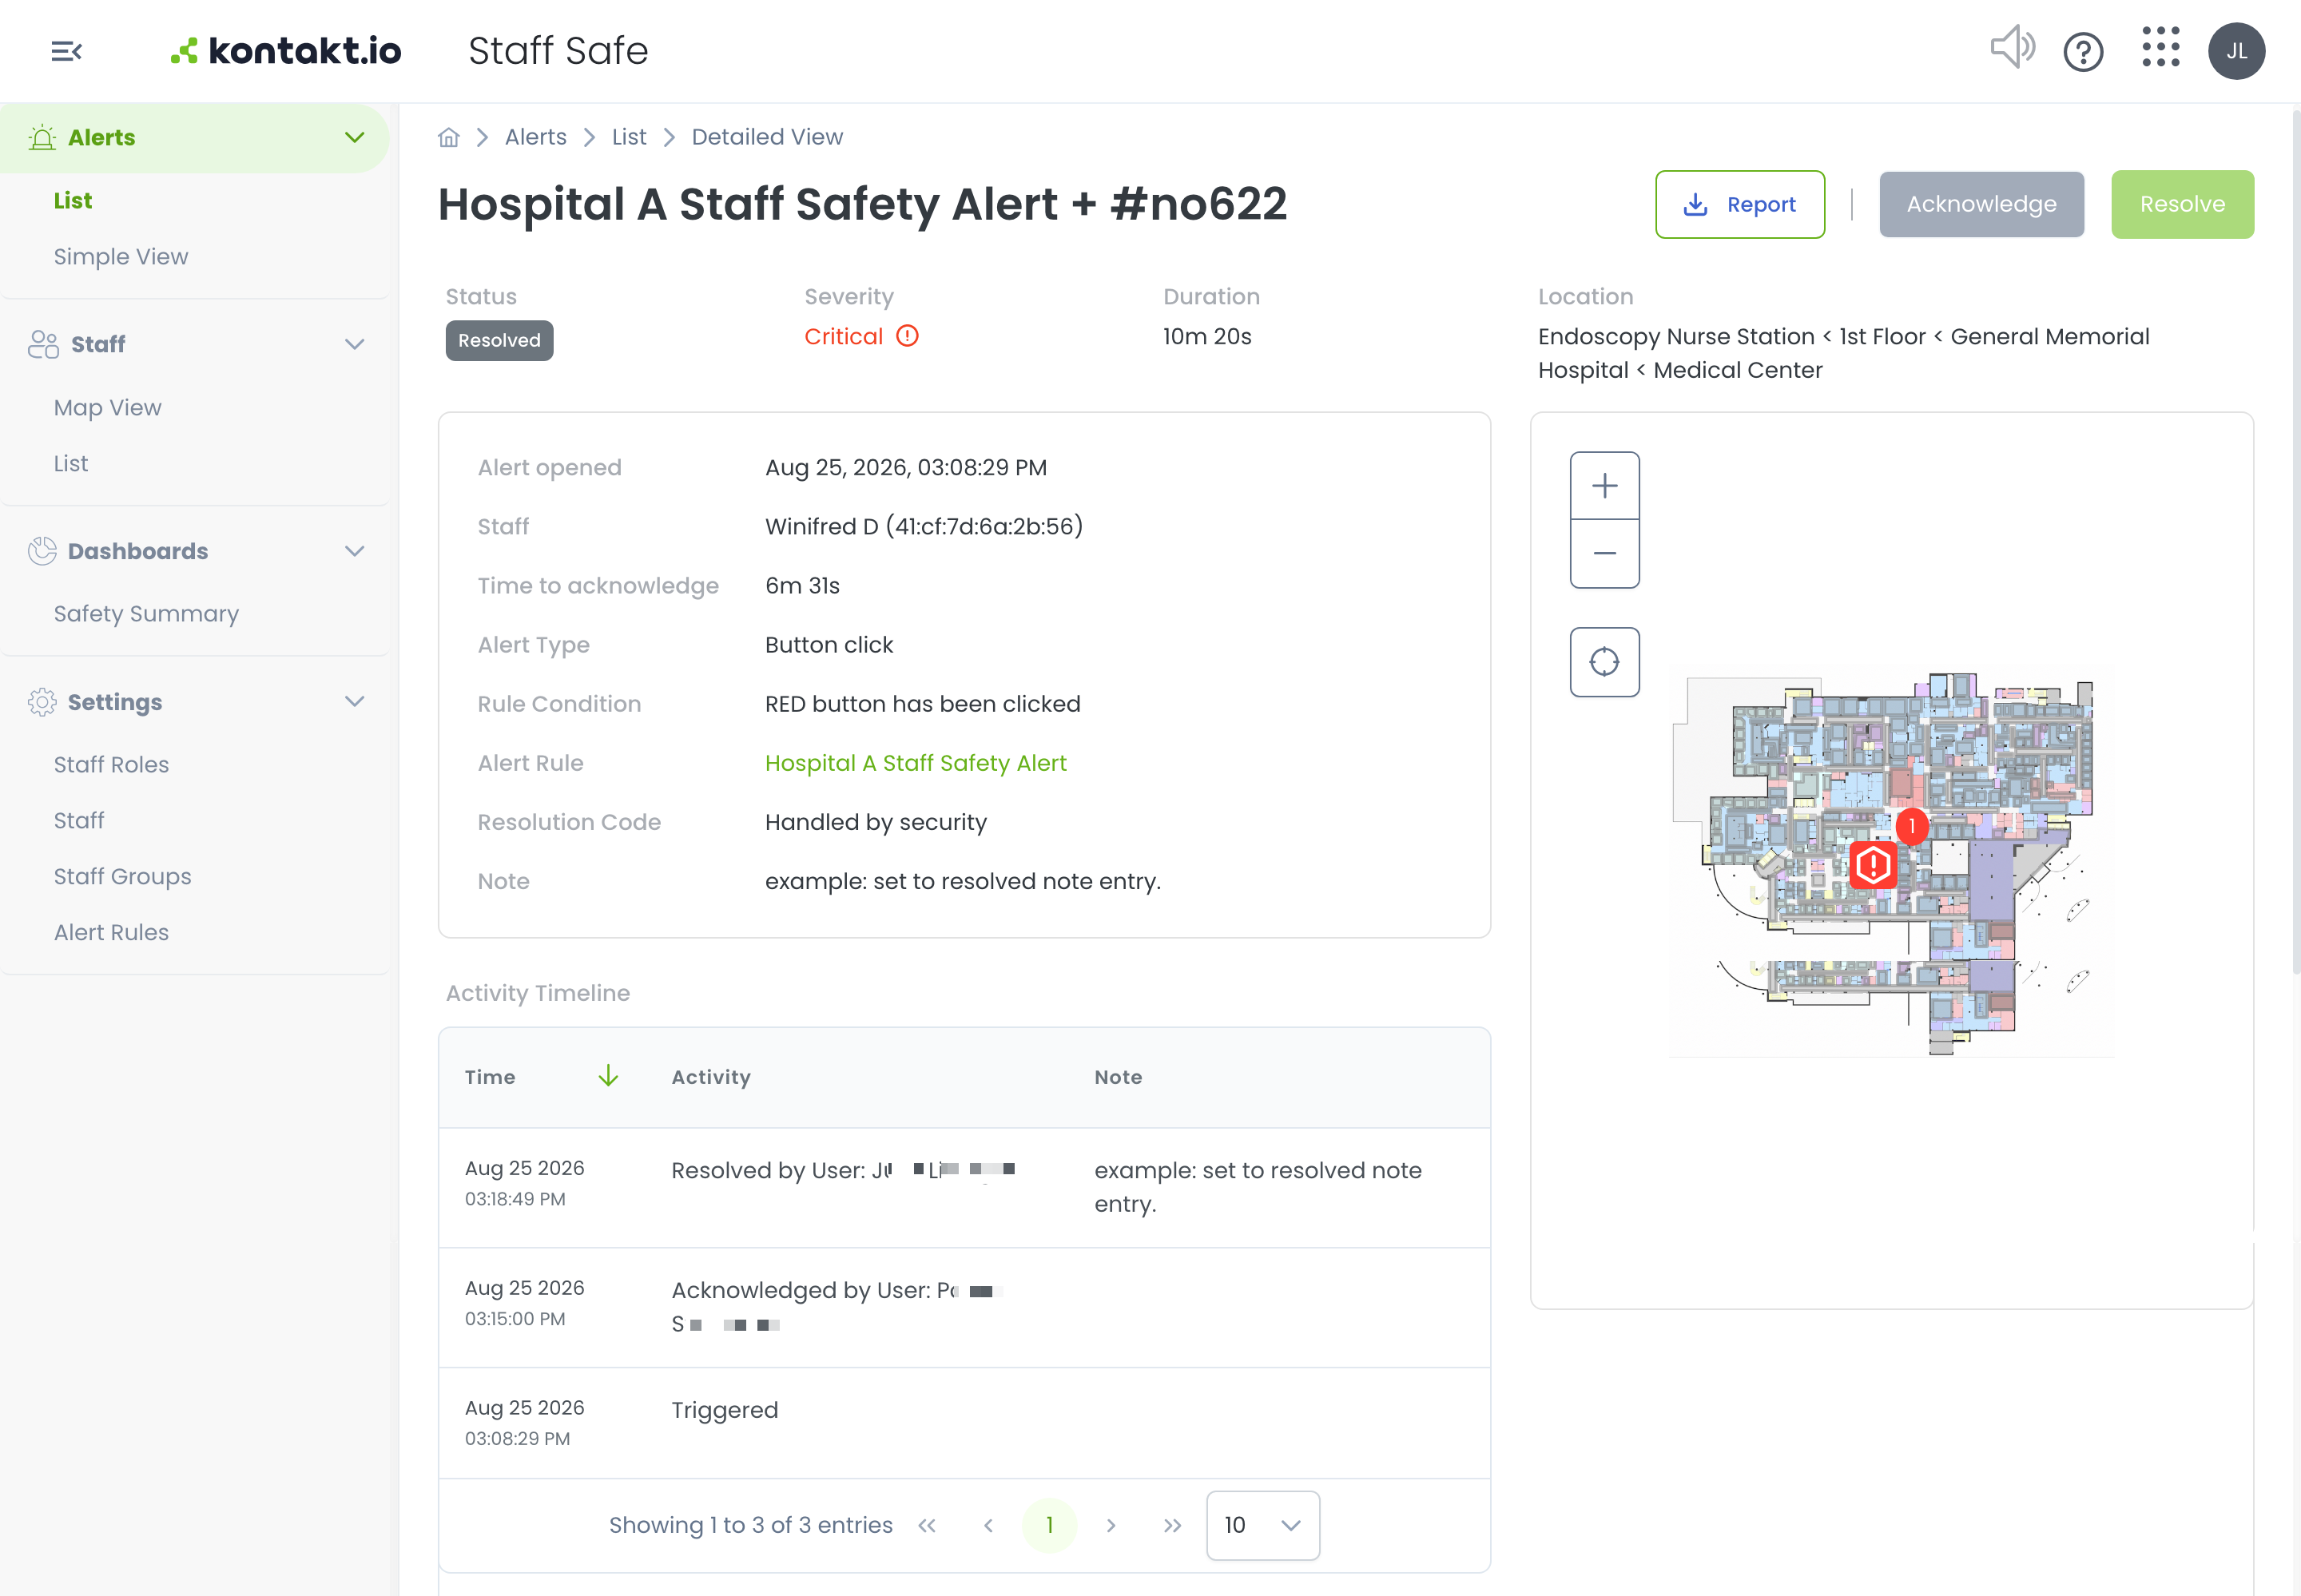Image resolution: width=2301 pixels, height=1596 pixels.
Task: Go to List in the breadcrumb
Action: pos(629,137)
